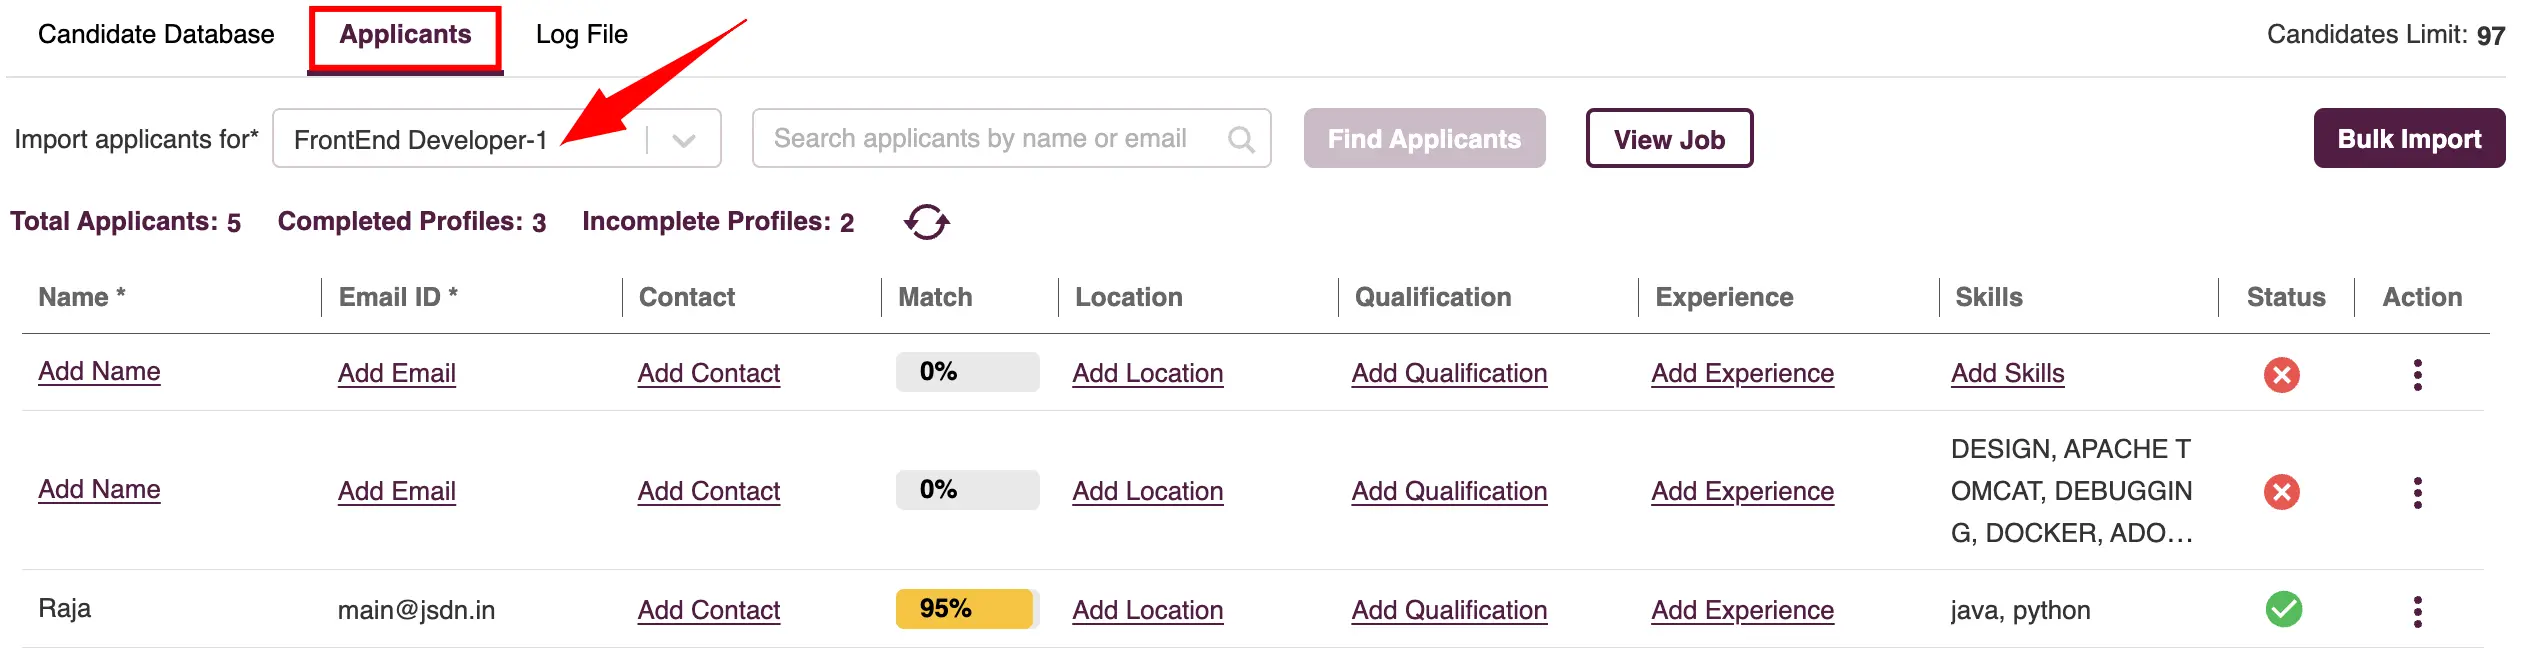This screenshot has width=2521, height=650.
Task: Open action menu for second applicant row
Action: tap(2417, 493)
